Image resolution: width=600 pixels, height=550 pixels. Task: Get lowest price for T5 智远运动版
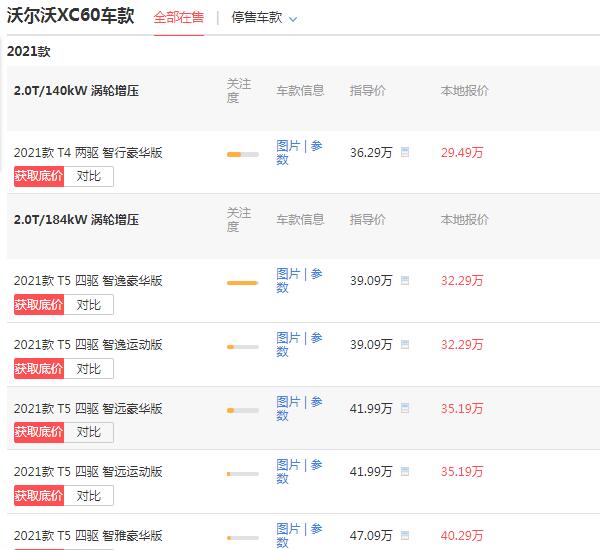tap(39, 496)
